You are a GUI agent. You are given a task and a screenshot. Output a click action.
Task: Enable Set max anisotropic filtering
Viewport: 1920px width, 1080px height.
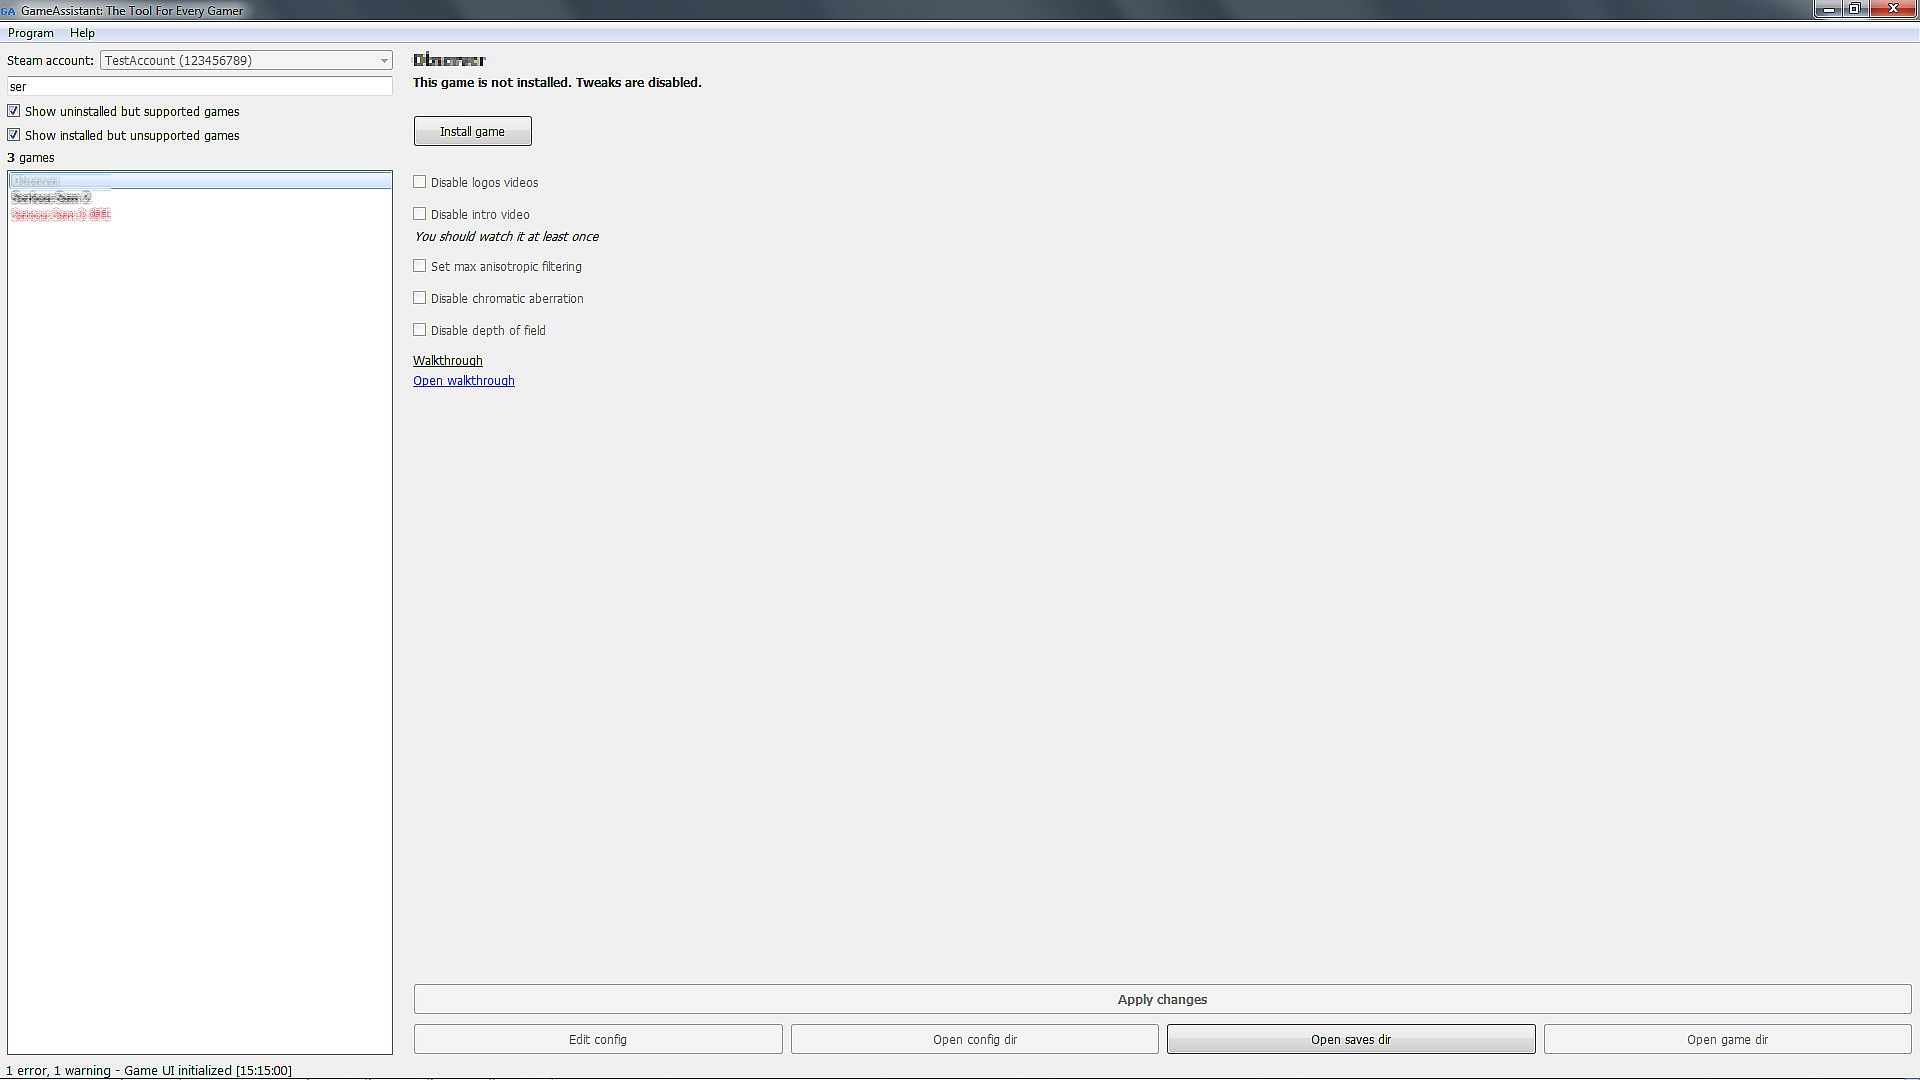(x=420, y=266)
